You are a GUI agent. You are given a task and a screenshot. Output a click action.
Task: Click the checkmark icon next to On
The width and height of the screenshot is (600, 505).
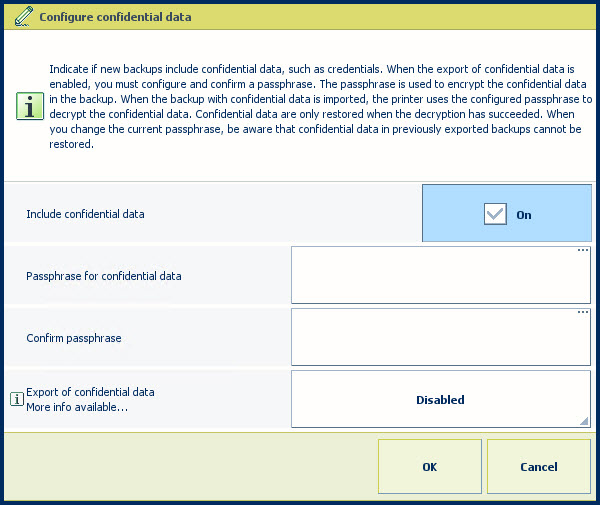point(495,214)
